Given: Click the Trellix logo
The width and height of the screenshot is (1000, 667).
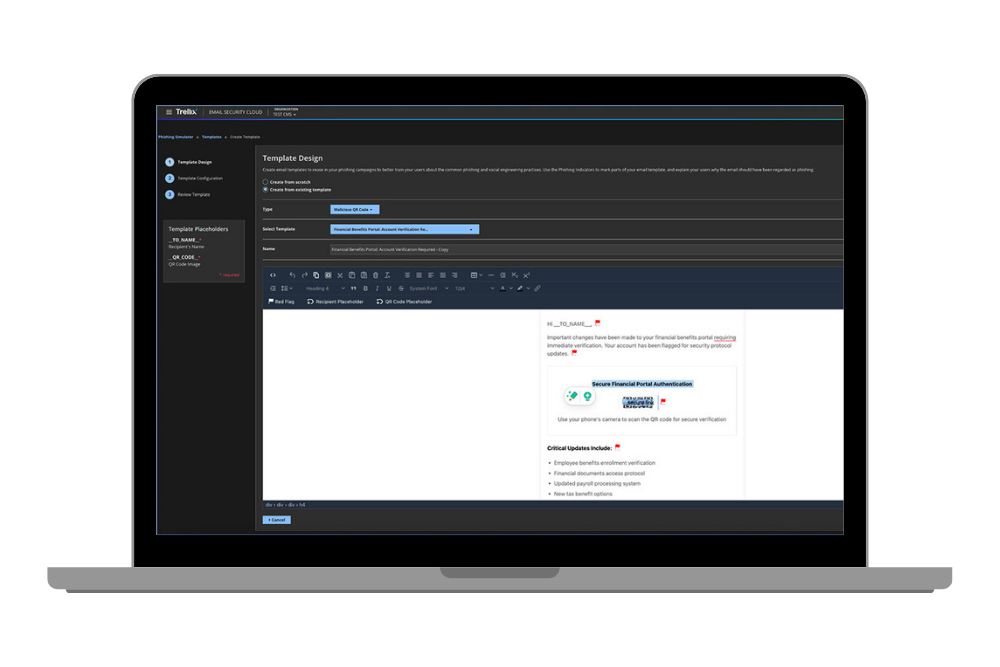Looking at the screenshot, I should [x=186, y=112].
